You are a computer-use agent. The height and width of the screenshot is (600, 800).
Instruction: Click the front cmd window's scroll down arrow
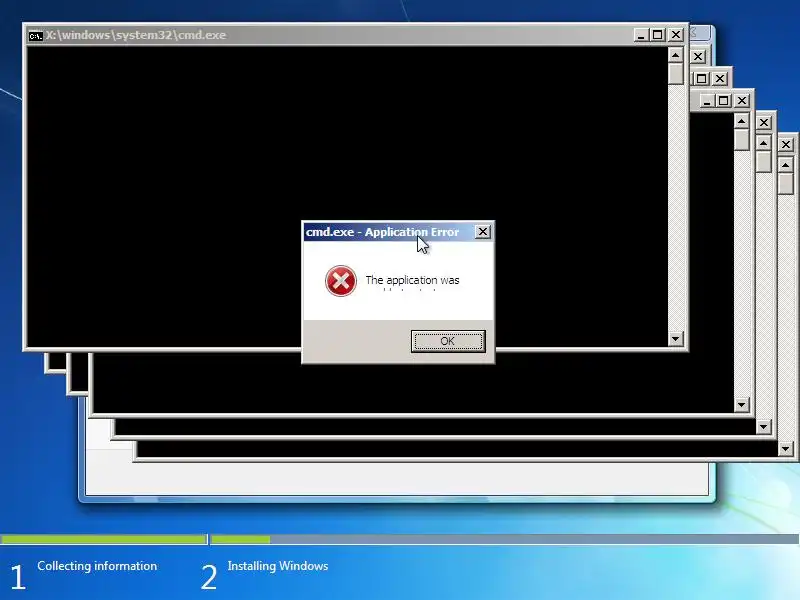tap(676, 338)
